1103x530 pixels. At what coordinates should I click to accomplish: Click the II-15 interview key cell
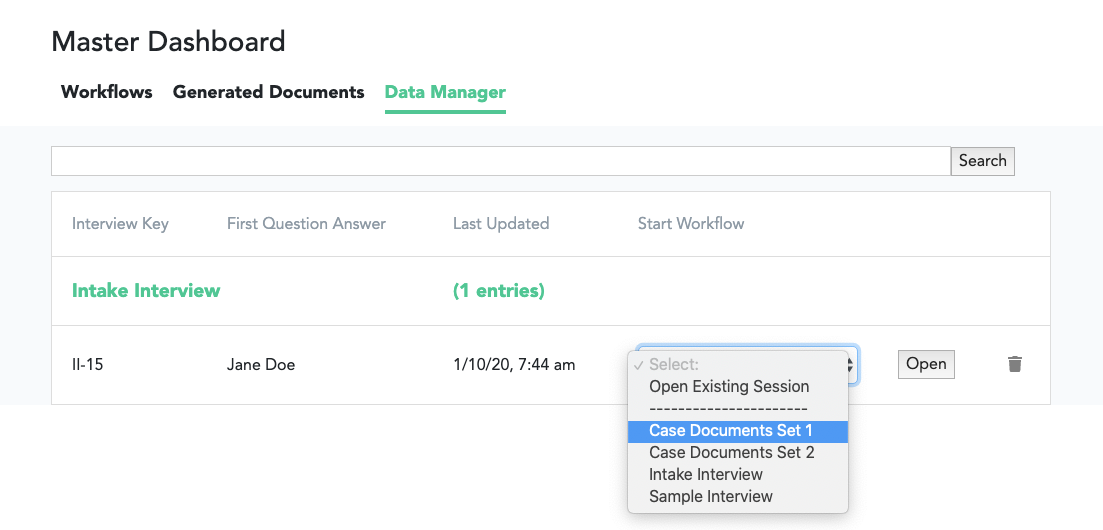click(x=88, y=365)
